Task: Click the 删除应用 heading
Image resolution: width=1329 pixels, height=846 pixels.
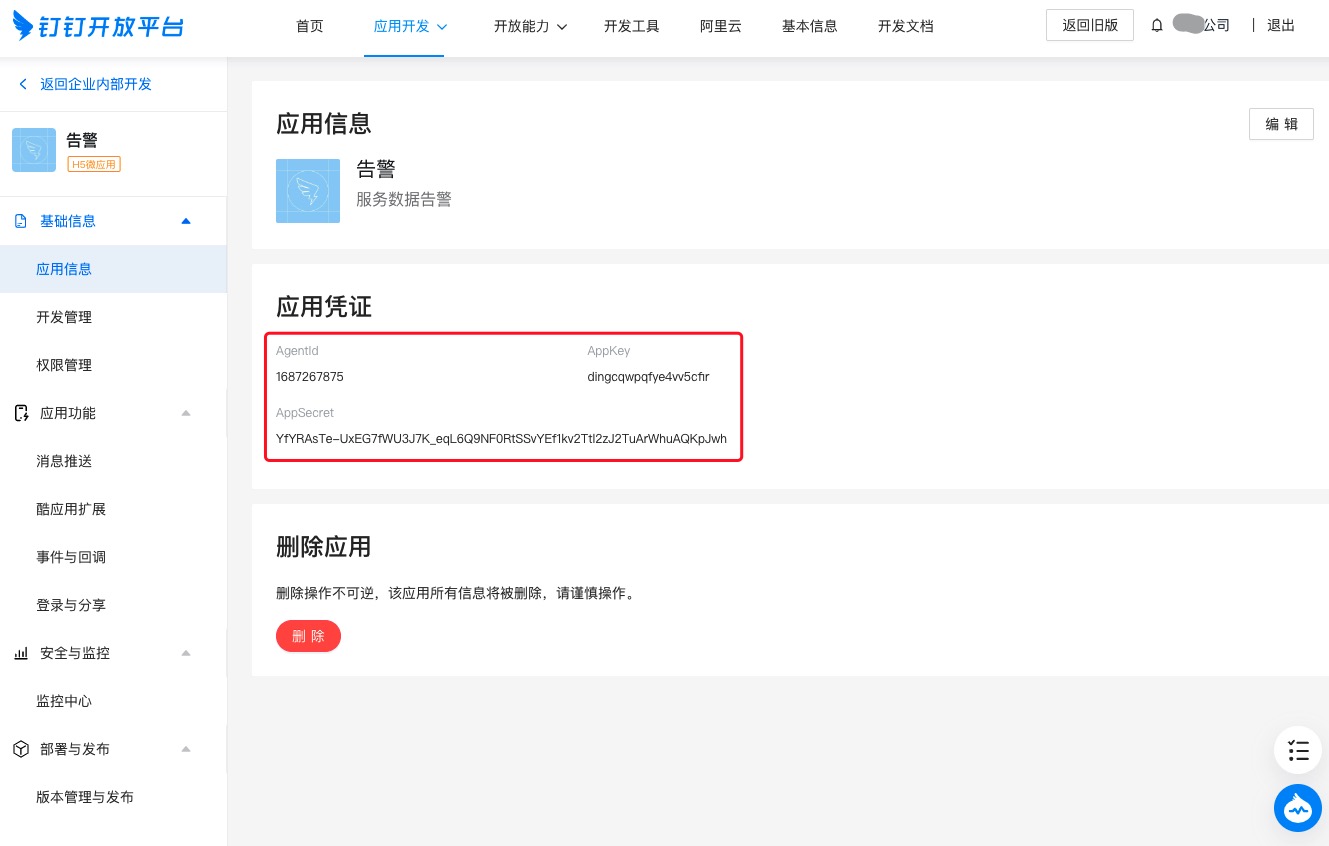Action: coord(324,547)
